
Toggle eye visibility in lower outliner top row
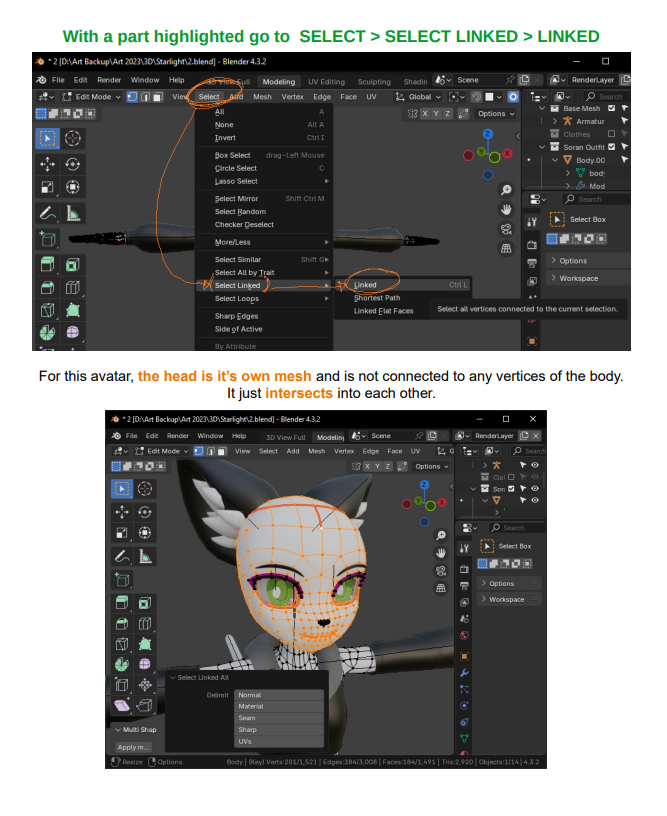(x=535, y=465)
